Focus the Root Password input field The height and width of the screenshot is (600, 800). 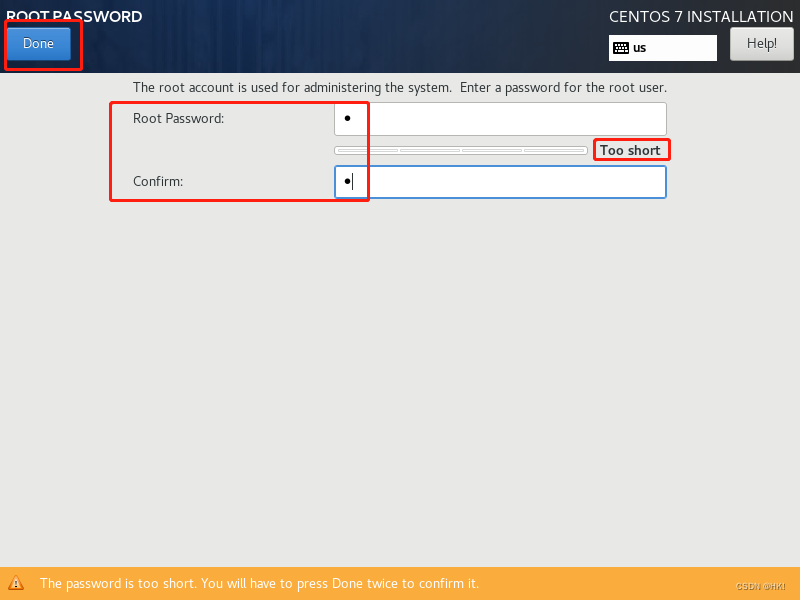tap(500, 119)
